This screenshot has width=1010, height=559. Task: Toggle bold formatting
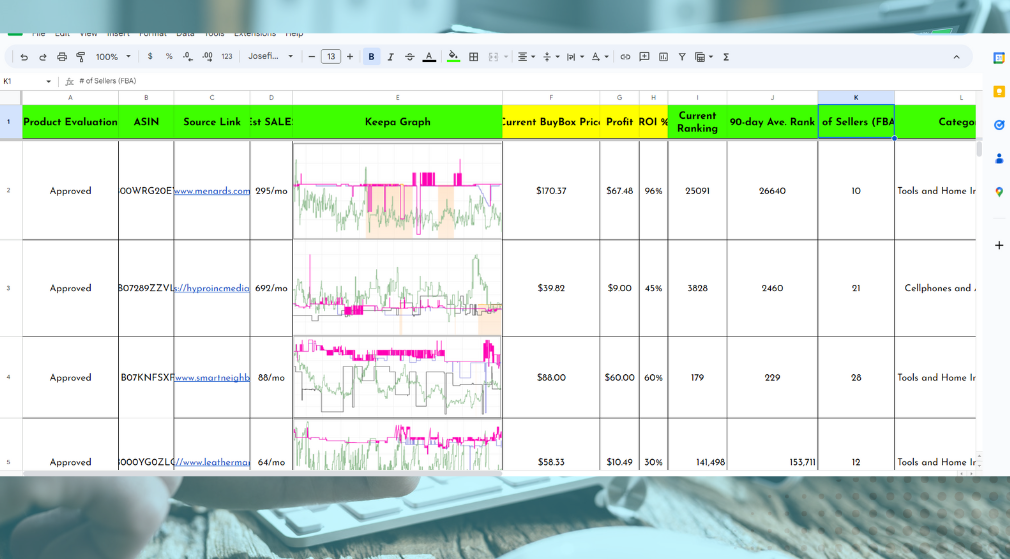[371, 57]
